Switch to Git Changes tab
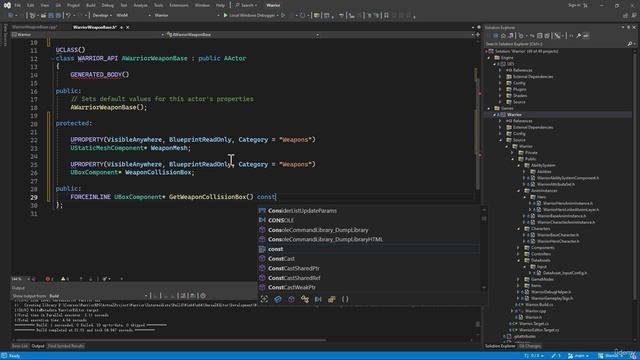Viewport: 640px width, 360px height. pos(530,346)
